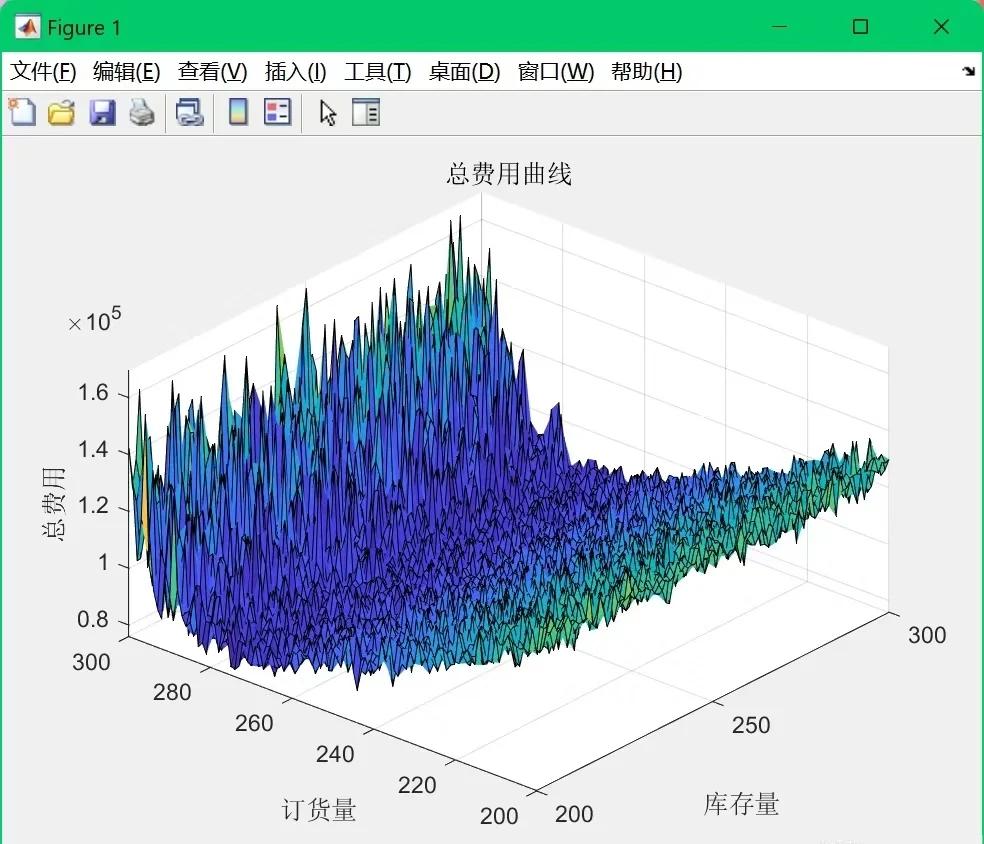This screenshot has width=984, height=844.
Task: Toggle the legend insertion icon
Action: click(277, 112)
